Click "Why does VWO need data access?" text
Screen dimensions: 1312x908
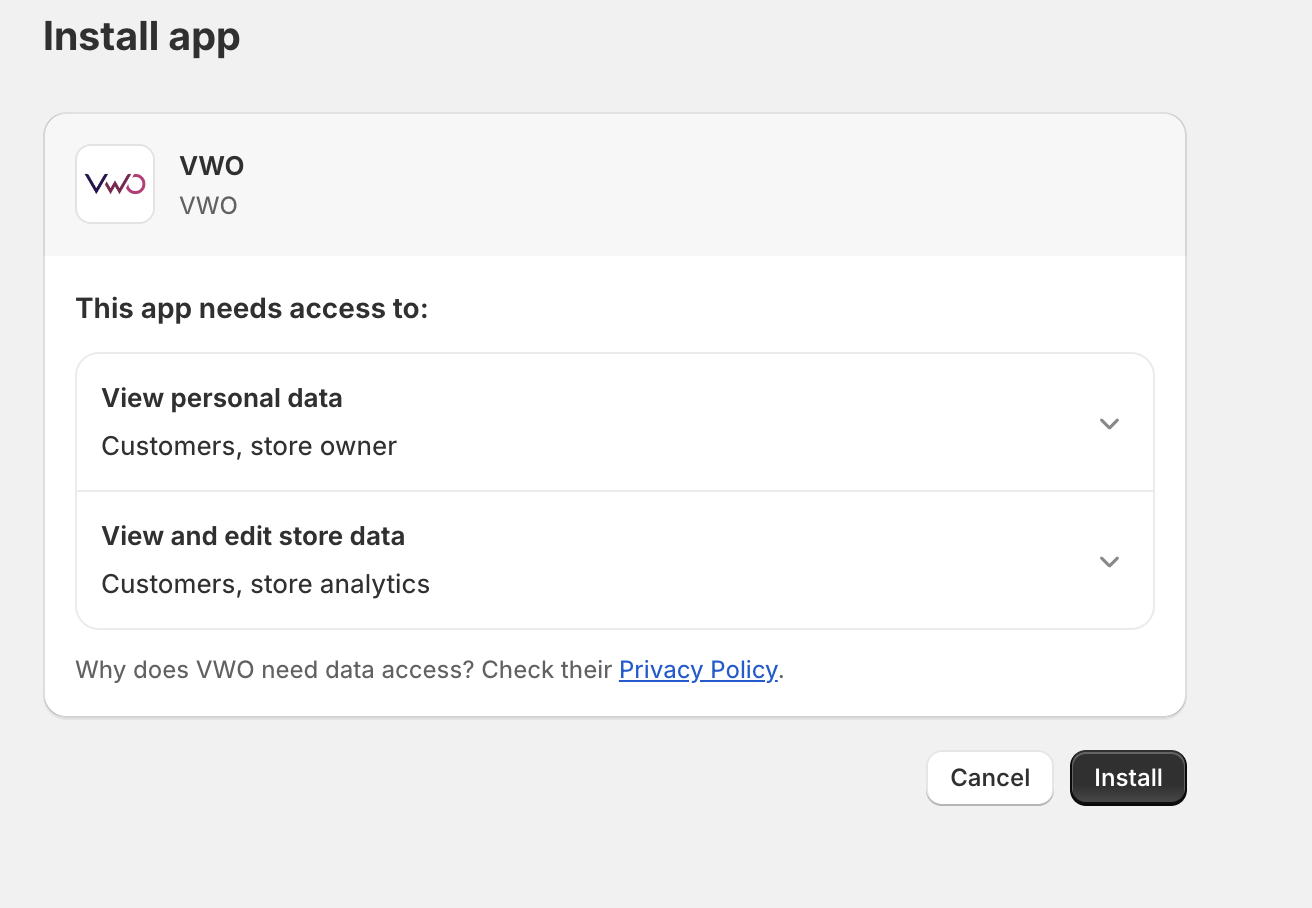[275, 670]
